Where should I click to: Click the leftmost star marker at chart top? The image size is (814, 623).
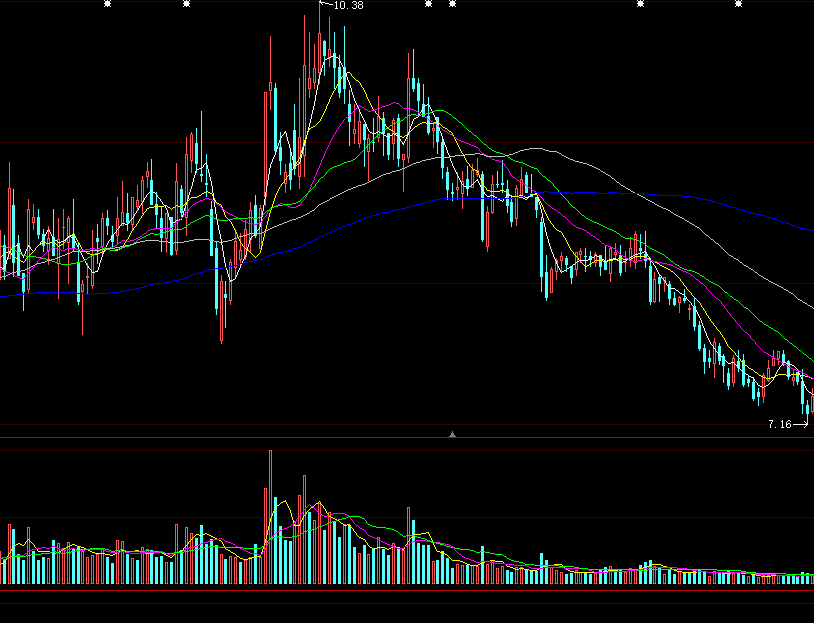(108, 4)
